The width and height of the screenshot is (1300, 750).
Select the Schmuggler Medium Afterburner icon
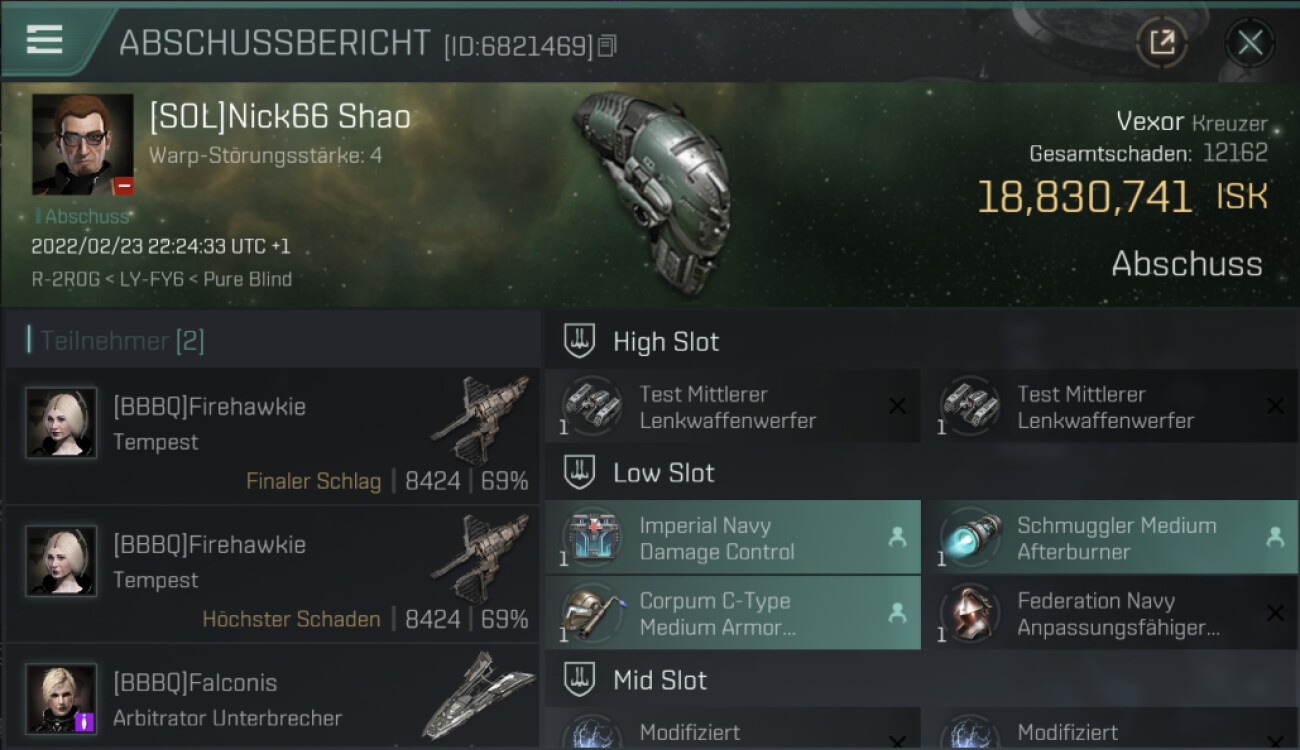[x=970, y=538]
